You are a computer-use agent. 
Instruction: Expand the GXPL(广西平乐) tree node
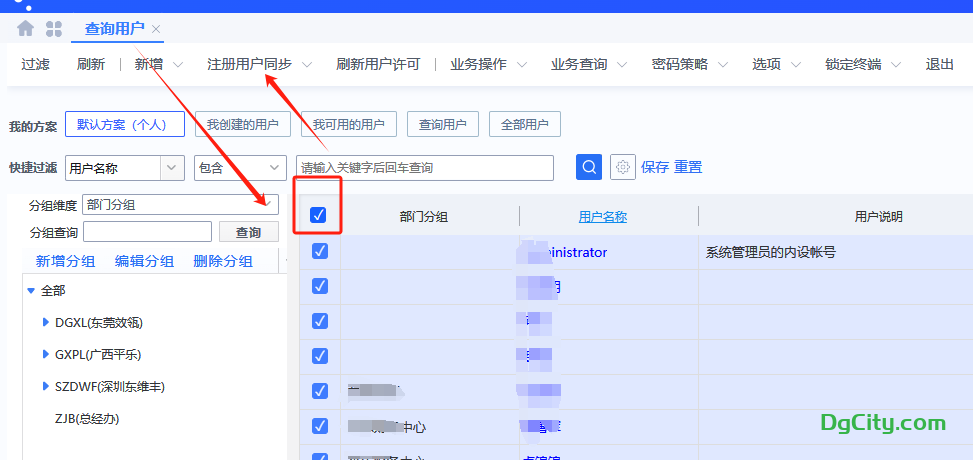tap(46, 354)
